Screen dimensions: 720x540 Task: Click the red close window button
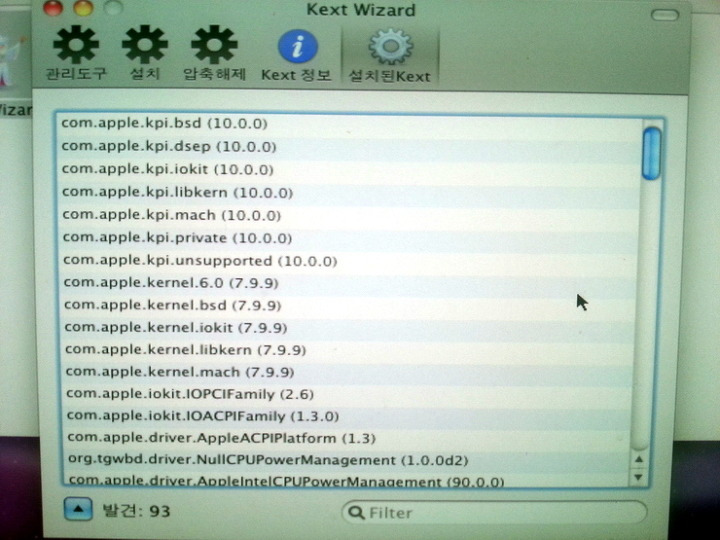[x=53, y=8]
